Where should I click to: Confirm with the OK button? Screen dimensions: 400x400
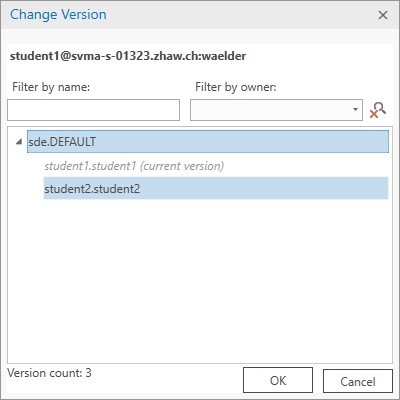278,380
